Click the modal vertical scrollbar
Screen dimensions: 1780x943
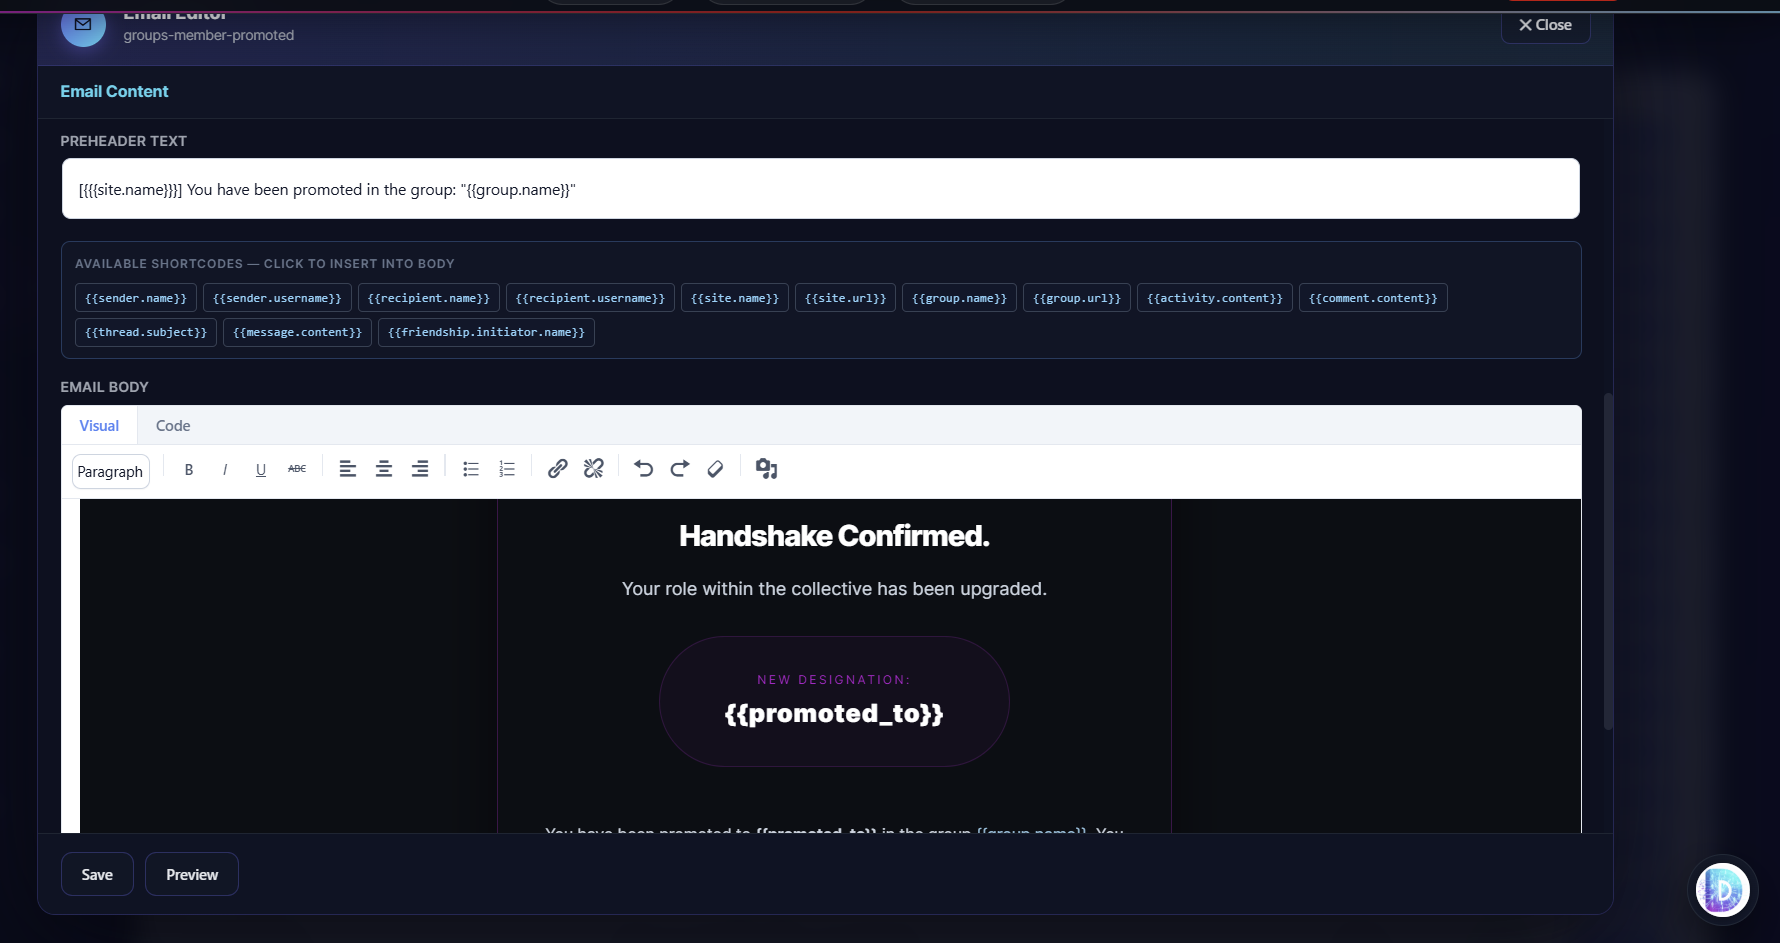tap(1608, 560)
